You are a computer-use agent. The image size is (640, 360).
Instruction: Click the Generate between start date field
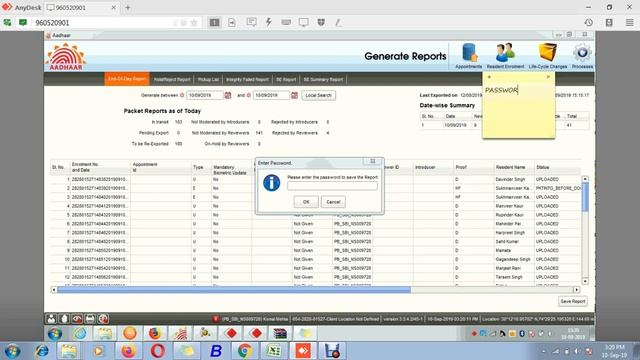[x=204, y=95]
